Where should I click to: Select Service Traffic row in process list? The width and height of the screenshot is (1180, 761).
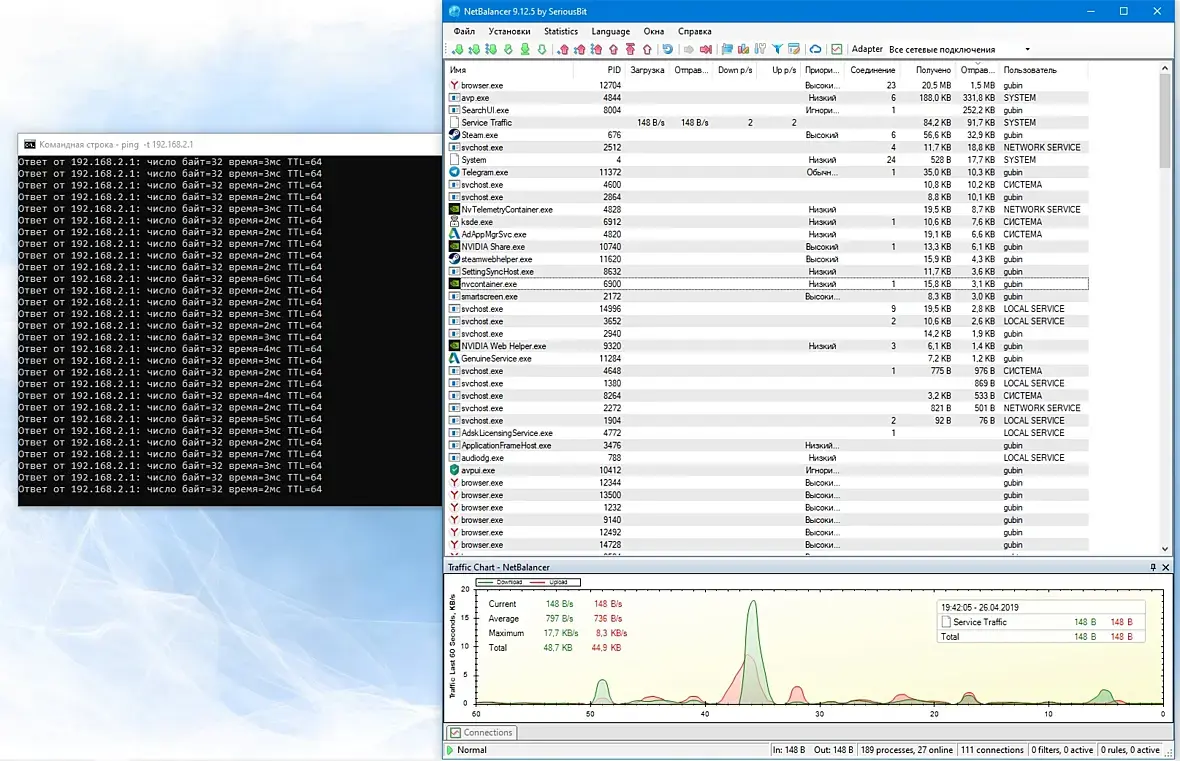point(768,123)
